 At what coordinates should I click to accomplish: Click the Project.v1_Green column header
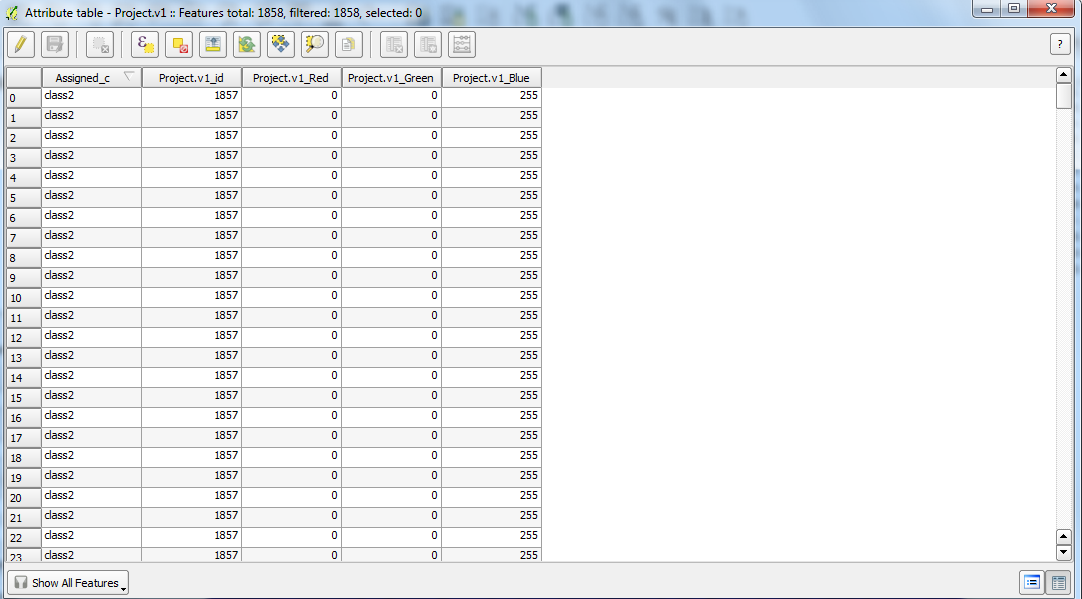click(x=392, y=78)
